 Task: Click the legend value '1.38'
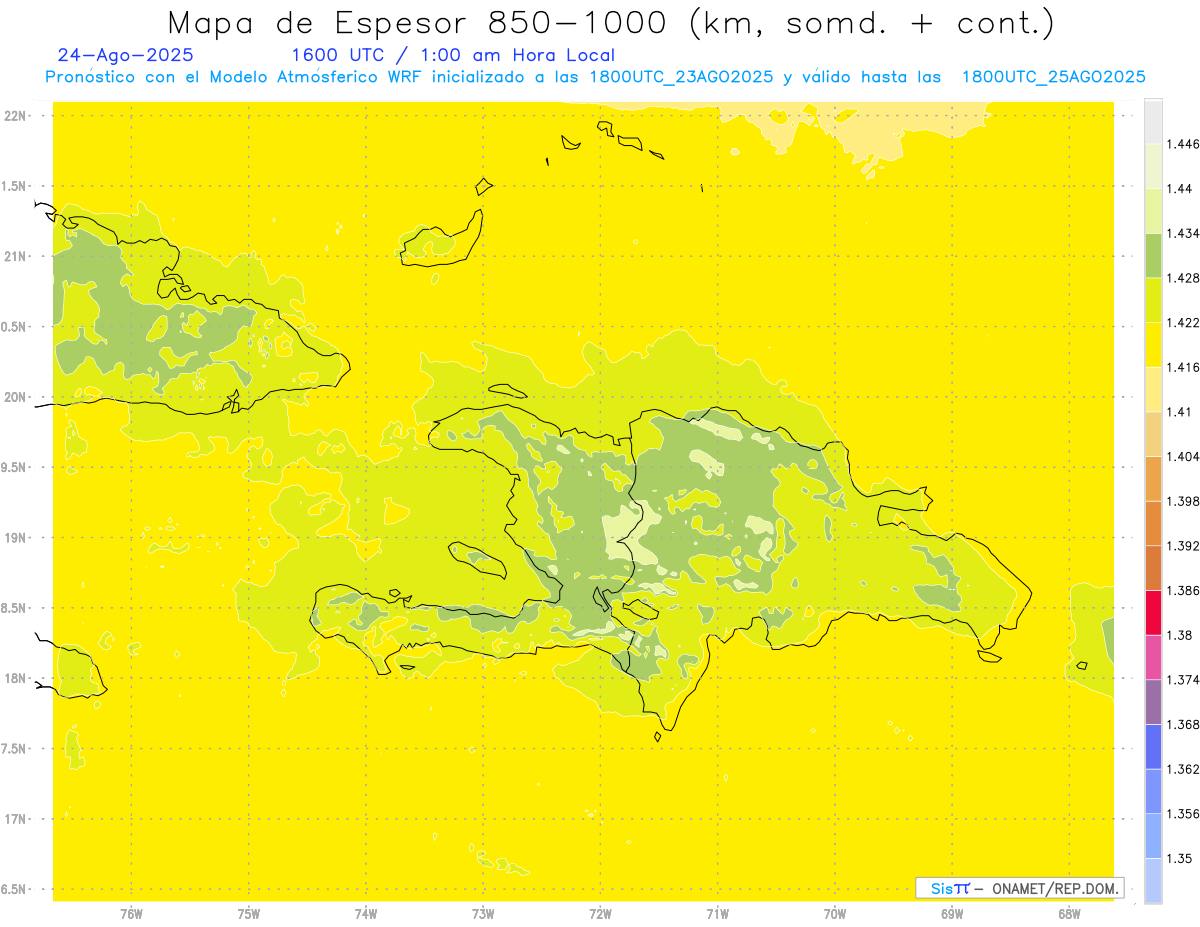[1180, 635]
